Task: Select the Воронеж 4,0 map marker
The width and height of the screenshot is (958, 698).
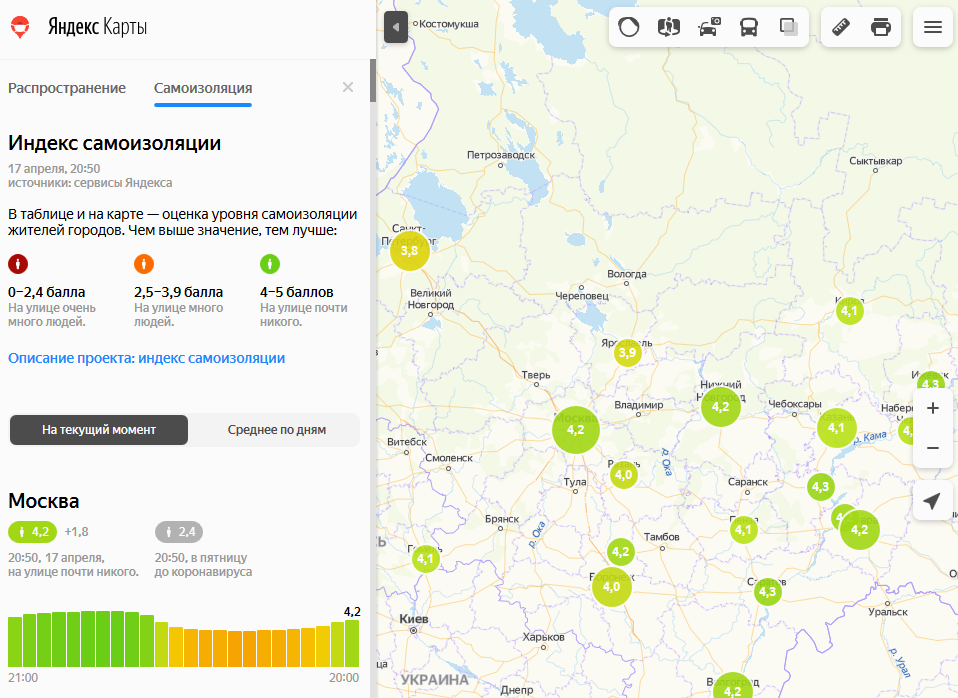Action: 612,587
